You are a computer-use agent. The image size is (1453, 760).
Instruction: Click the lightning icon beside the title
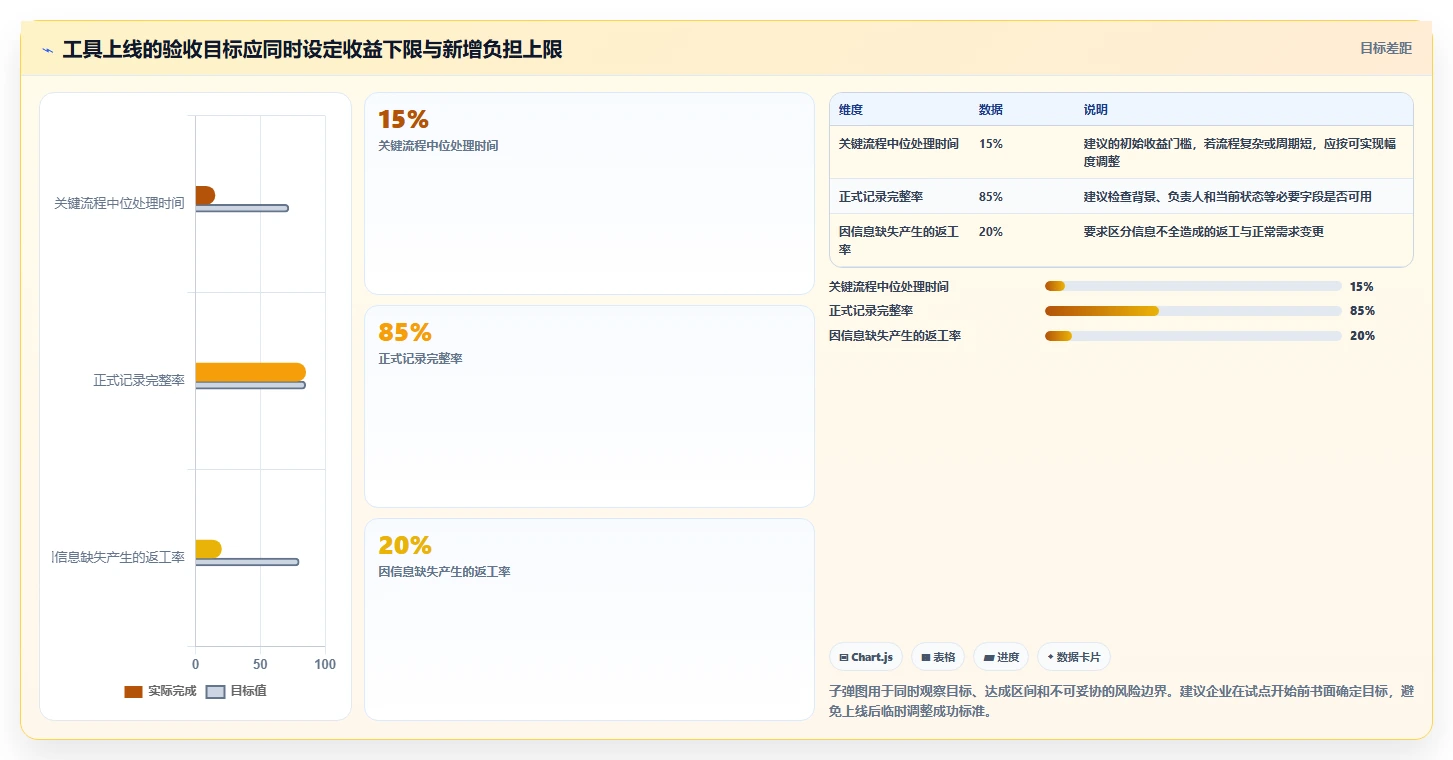click(x=47, y=50)
